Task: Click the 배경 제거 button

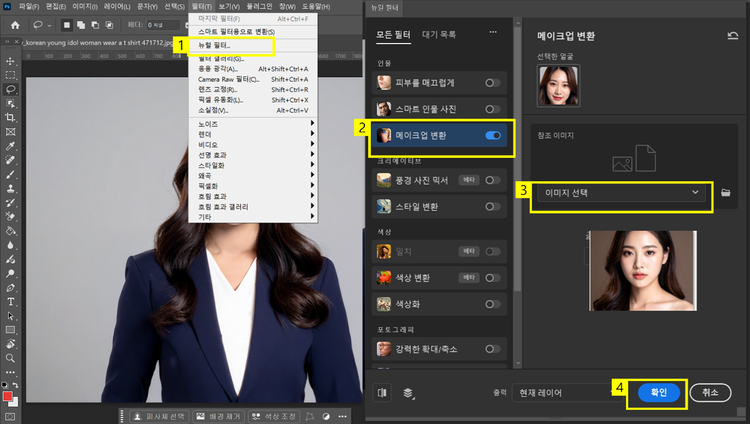Action: click(219, 416)
